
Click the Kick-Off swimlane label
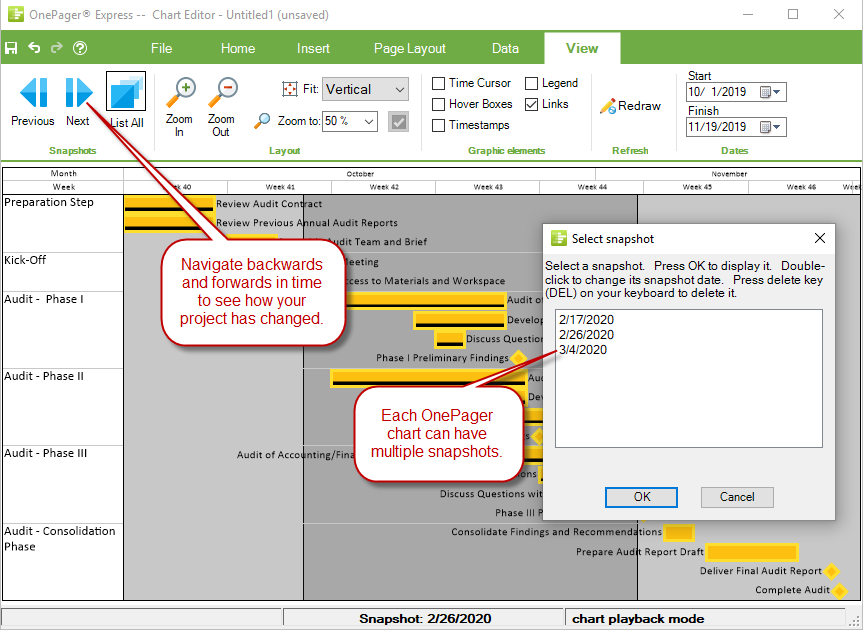[25, 260]
